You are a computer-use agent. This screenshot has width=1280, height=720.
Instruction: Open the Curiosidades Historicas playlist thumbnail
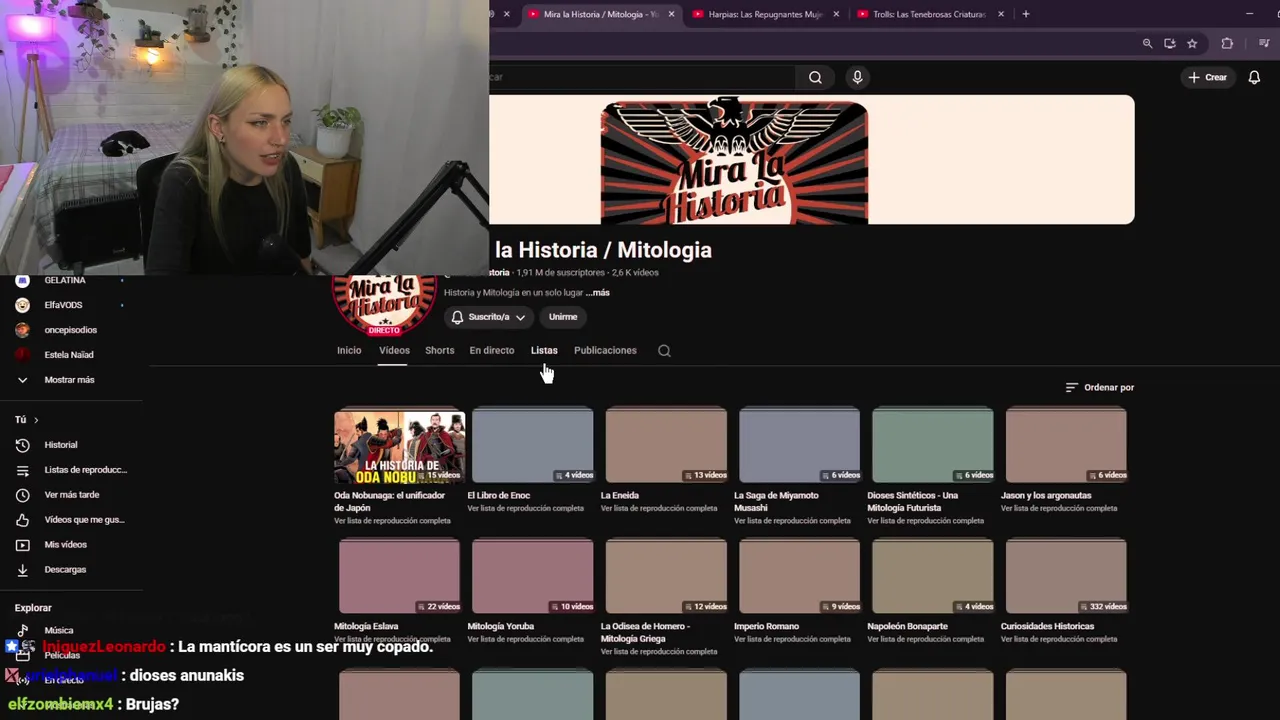(x=1066, y=576)
